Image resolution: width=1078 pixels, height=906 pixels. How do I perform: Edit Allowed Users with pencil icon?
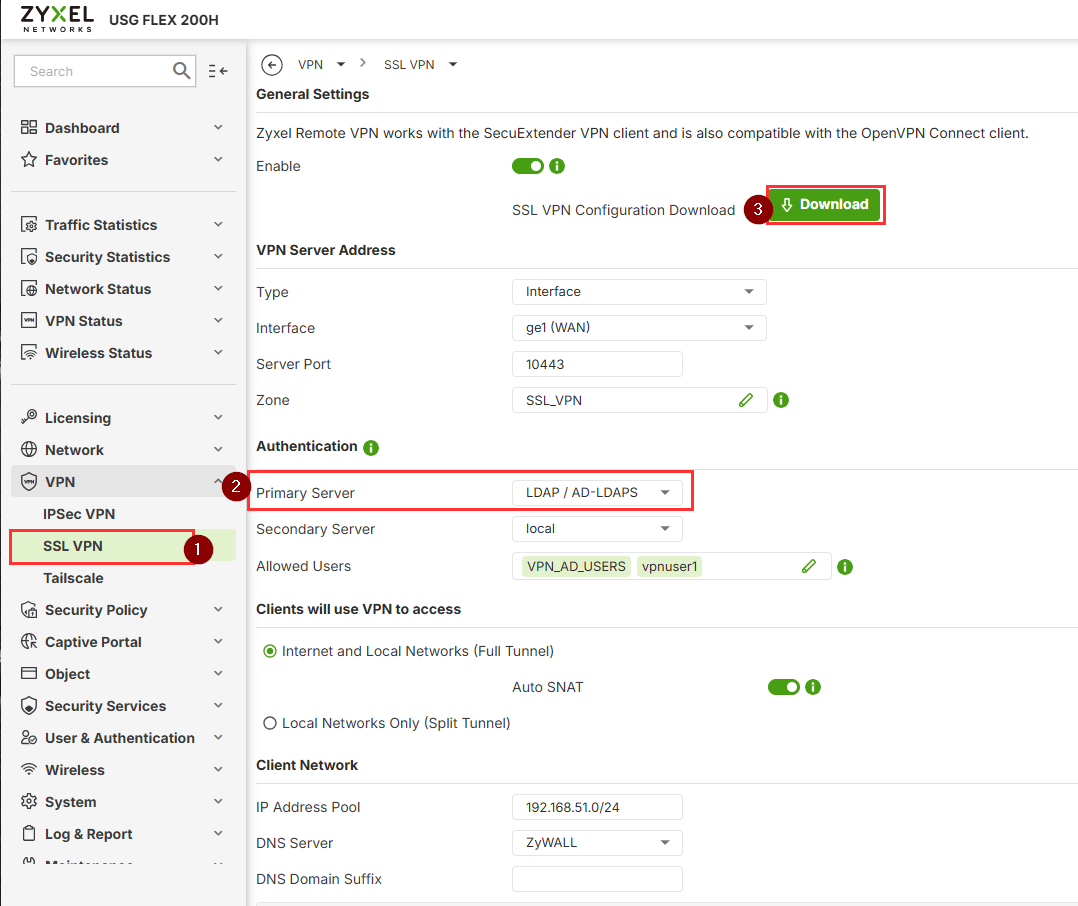(x=809, y=566)
